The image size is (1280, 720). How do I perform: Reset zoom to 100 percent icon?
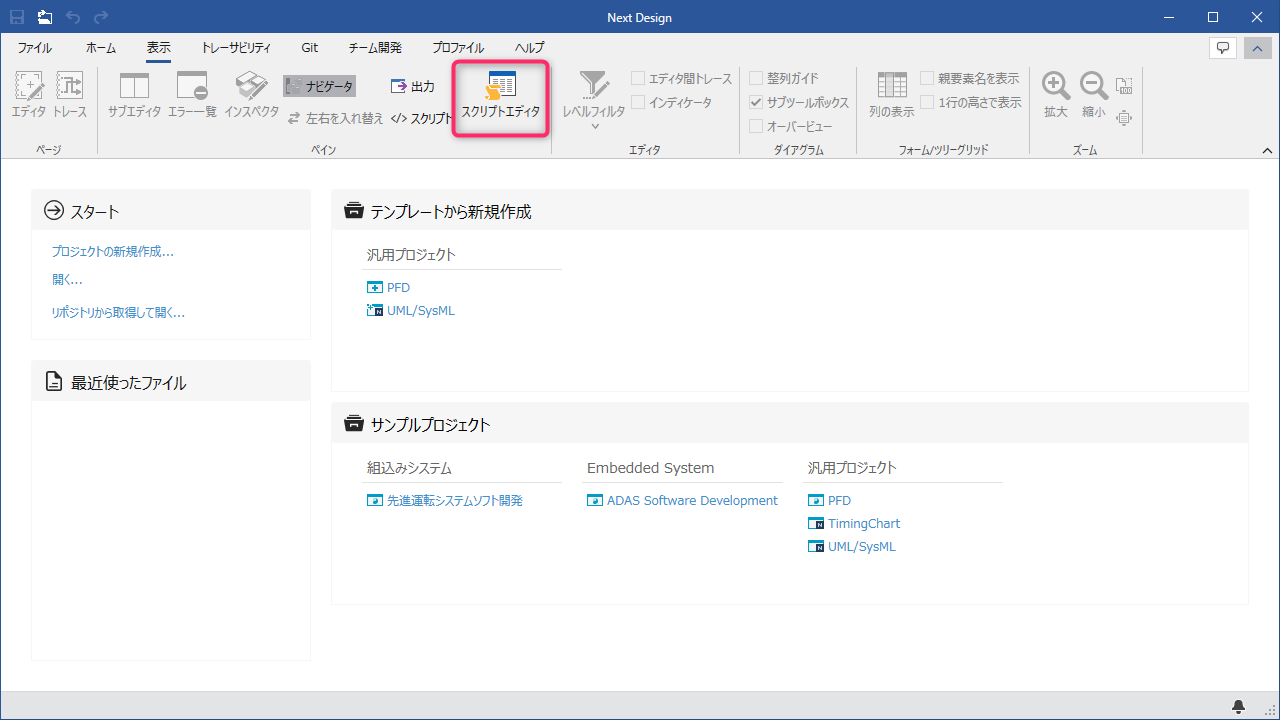click(1124, 86)
